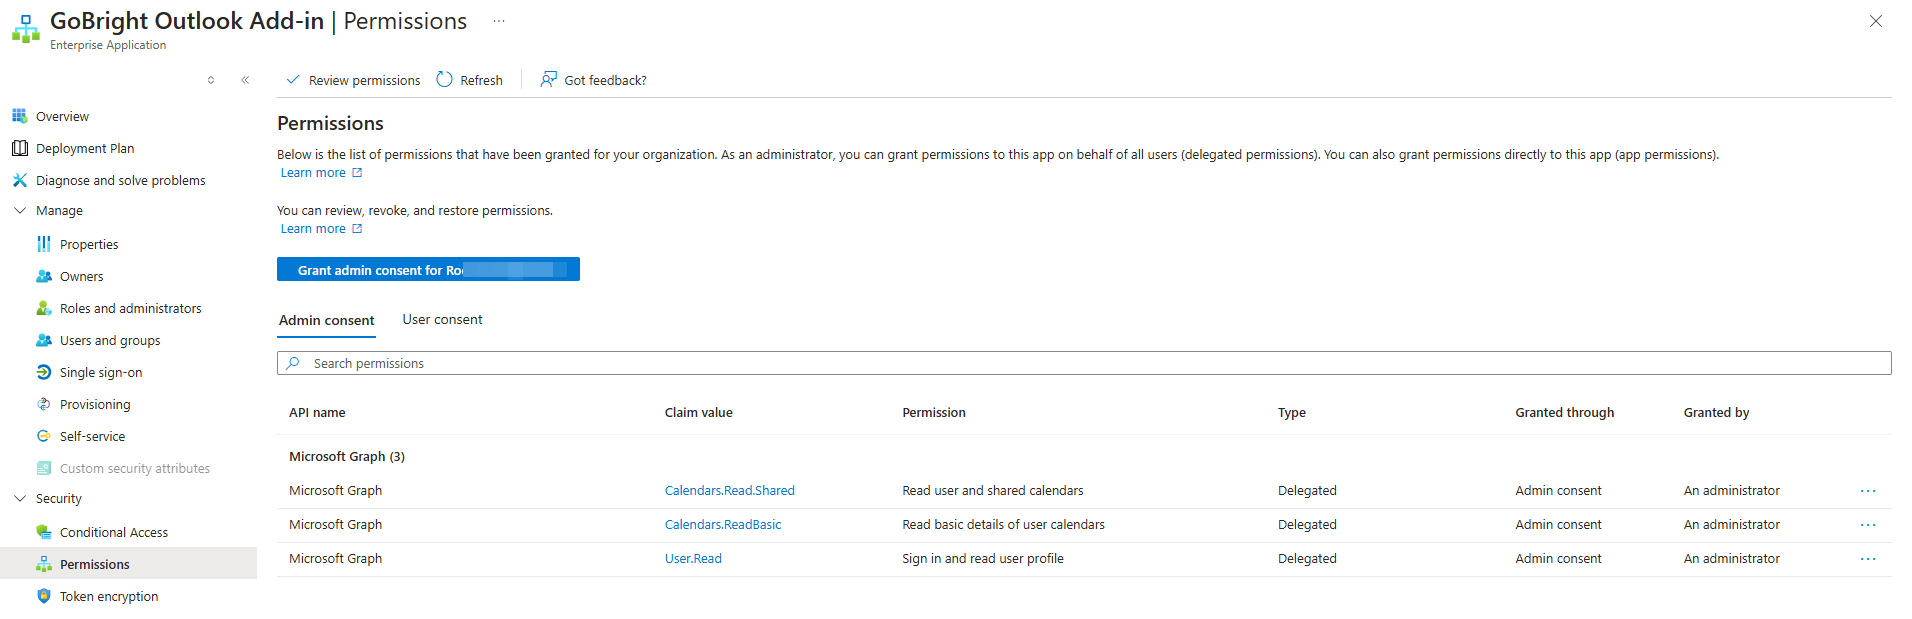The image size is (1912, 619).
Task: Click the Properties bars icon
Action: click(x=43, y=244)
